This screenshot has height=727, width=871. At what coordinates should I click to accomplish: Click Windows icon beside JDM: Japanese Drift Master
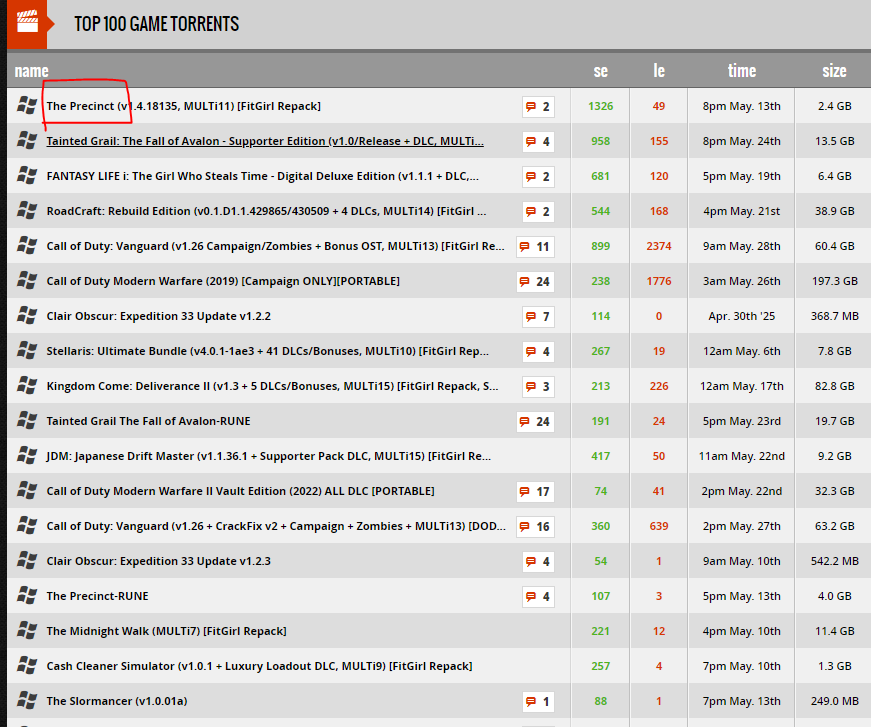pos(27,455)
